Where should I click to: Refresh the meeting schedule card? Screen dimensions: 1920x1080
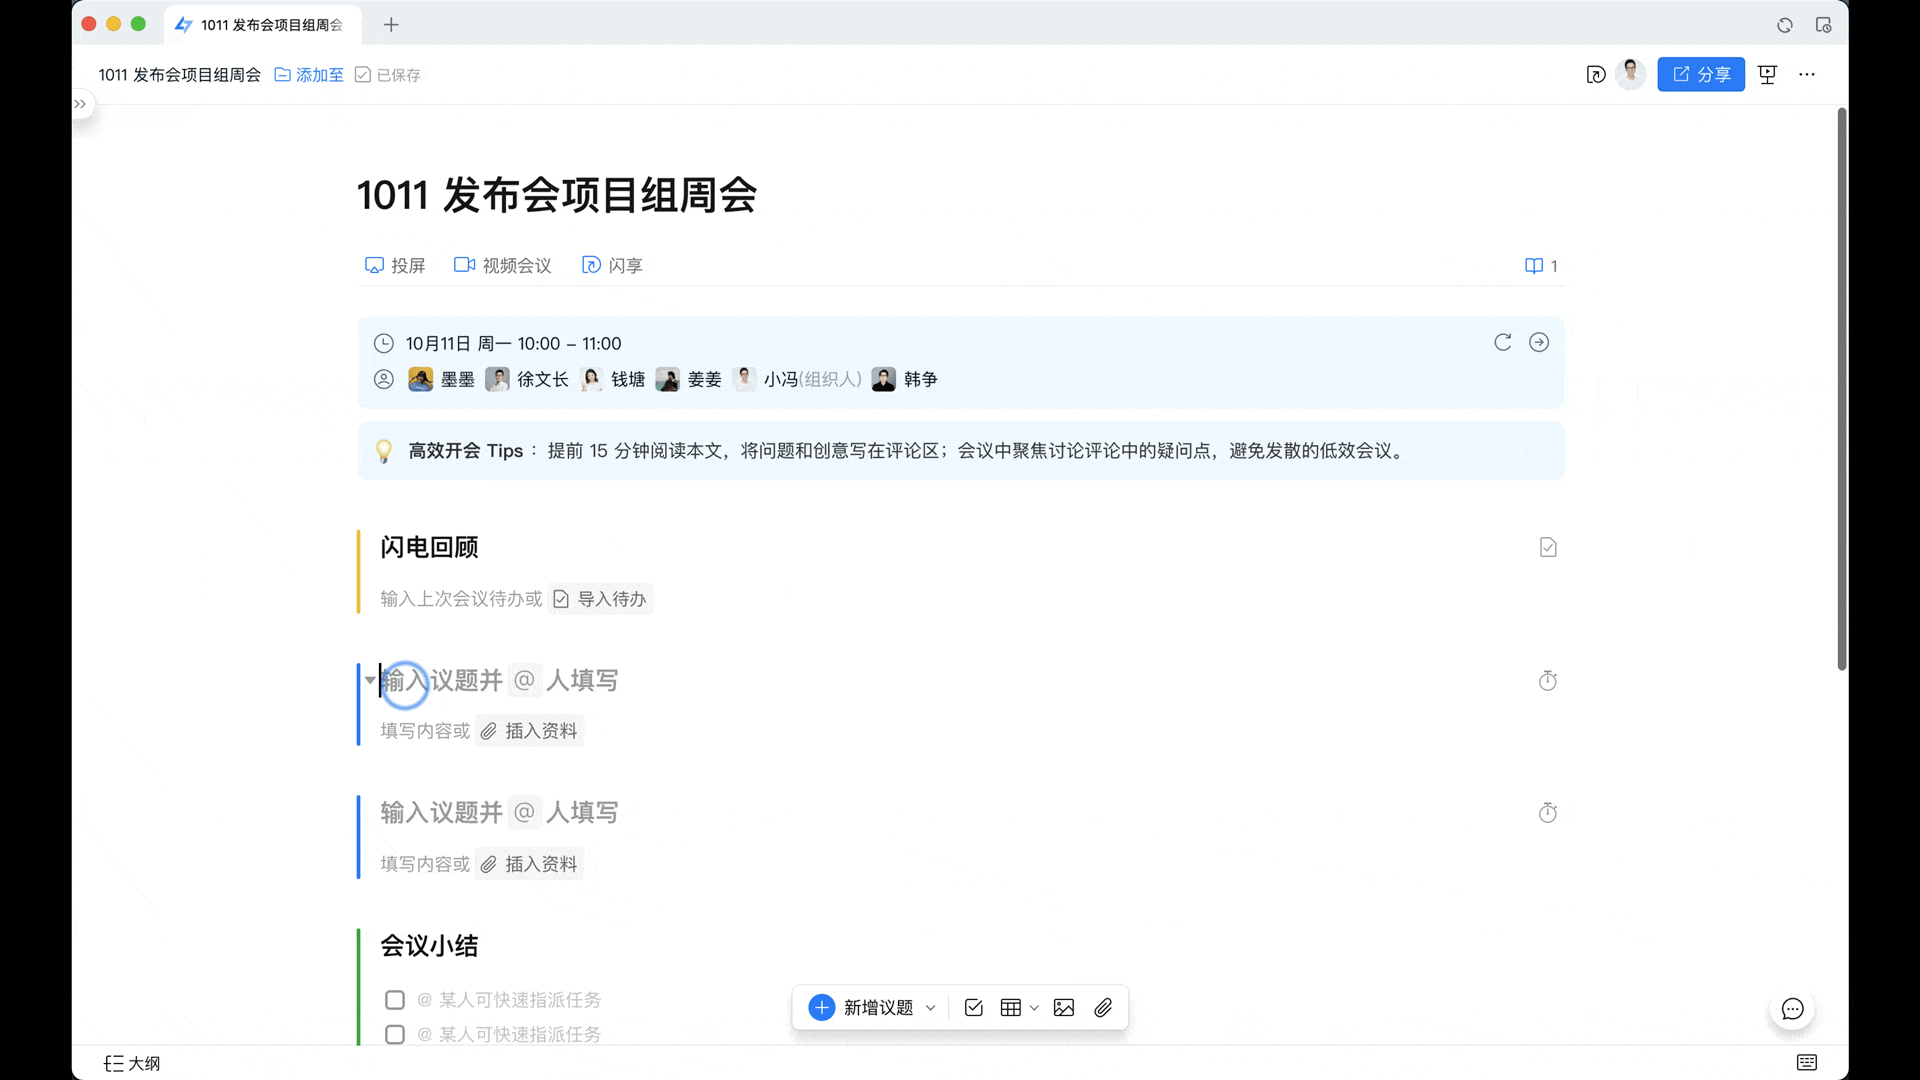pyautogui.click(x=1502, y=342)
